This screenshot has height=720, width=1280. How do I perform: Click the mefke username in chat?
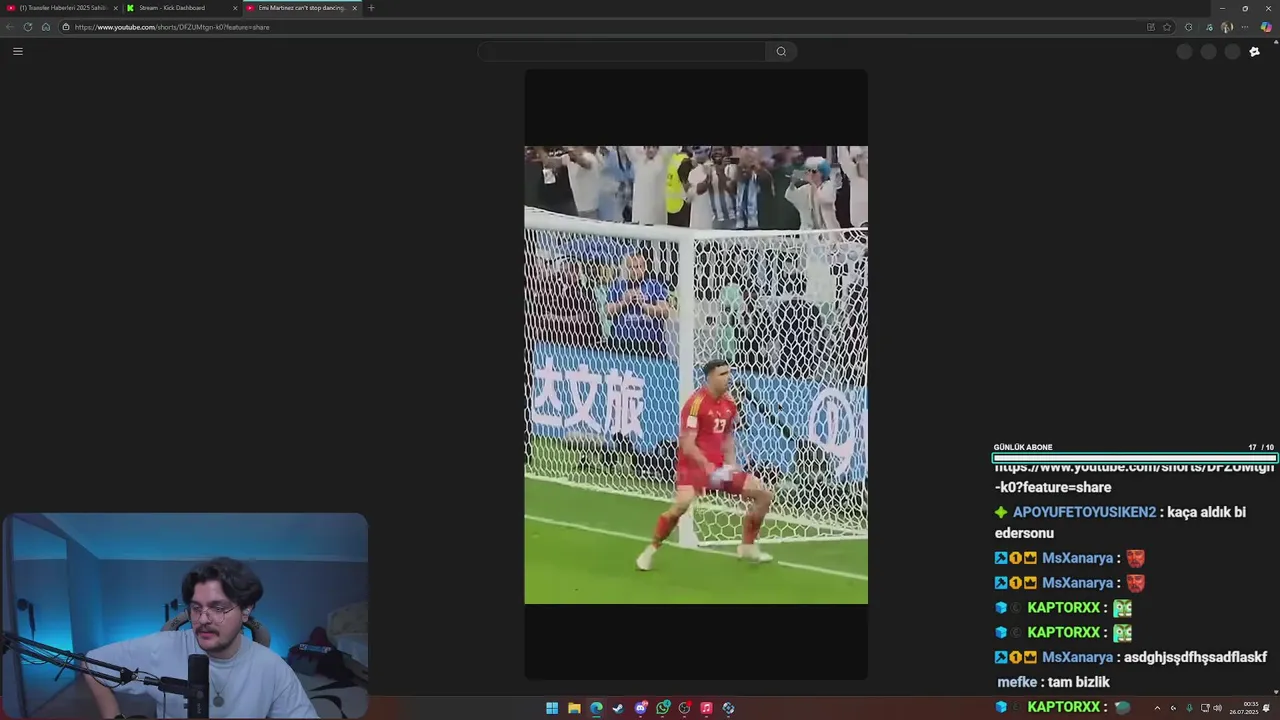1017,682
